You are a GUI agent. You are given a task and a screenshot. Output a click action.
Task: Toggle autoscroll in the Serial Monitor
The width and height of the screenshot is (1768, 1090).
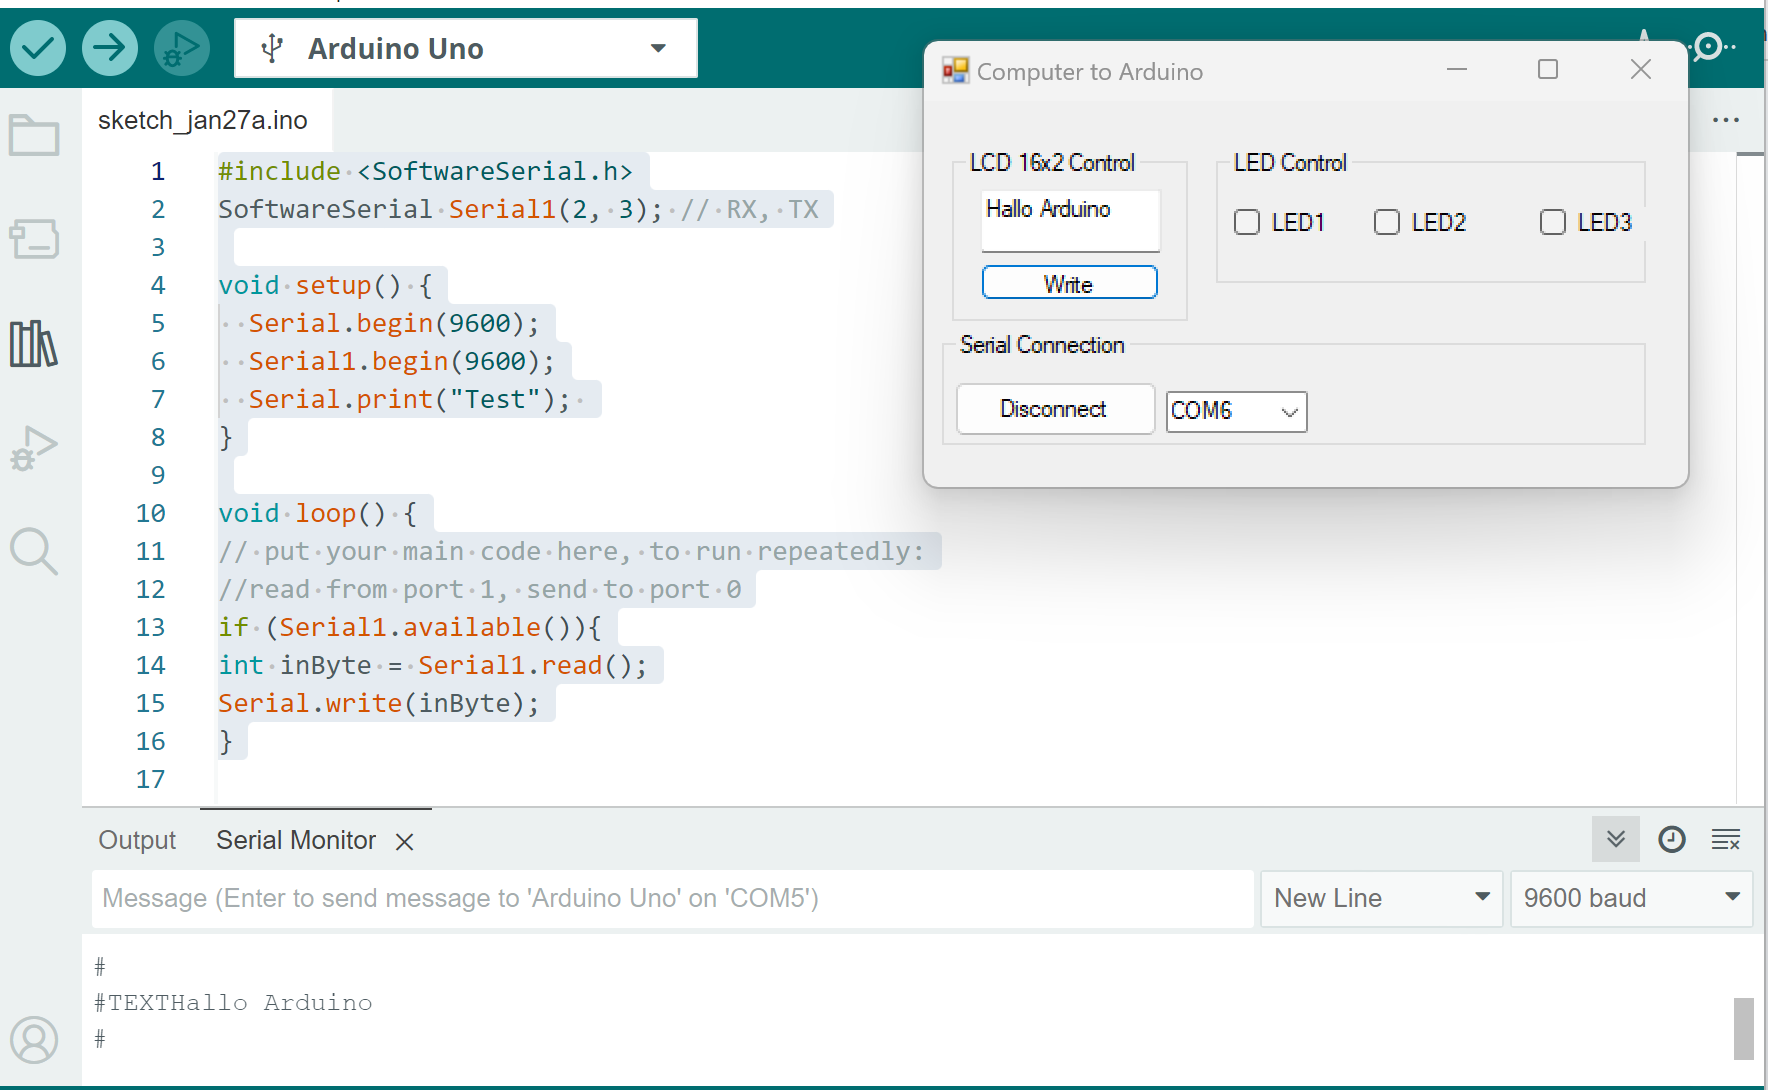[1616, 839]
